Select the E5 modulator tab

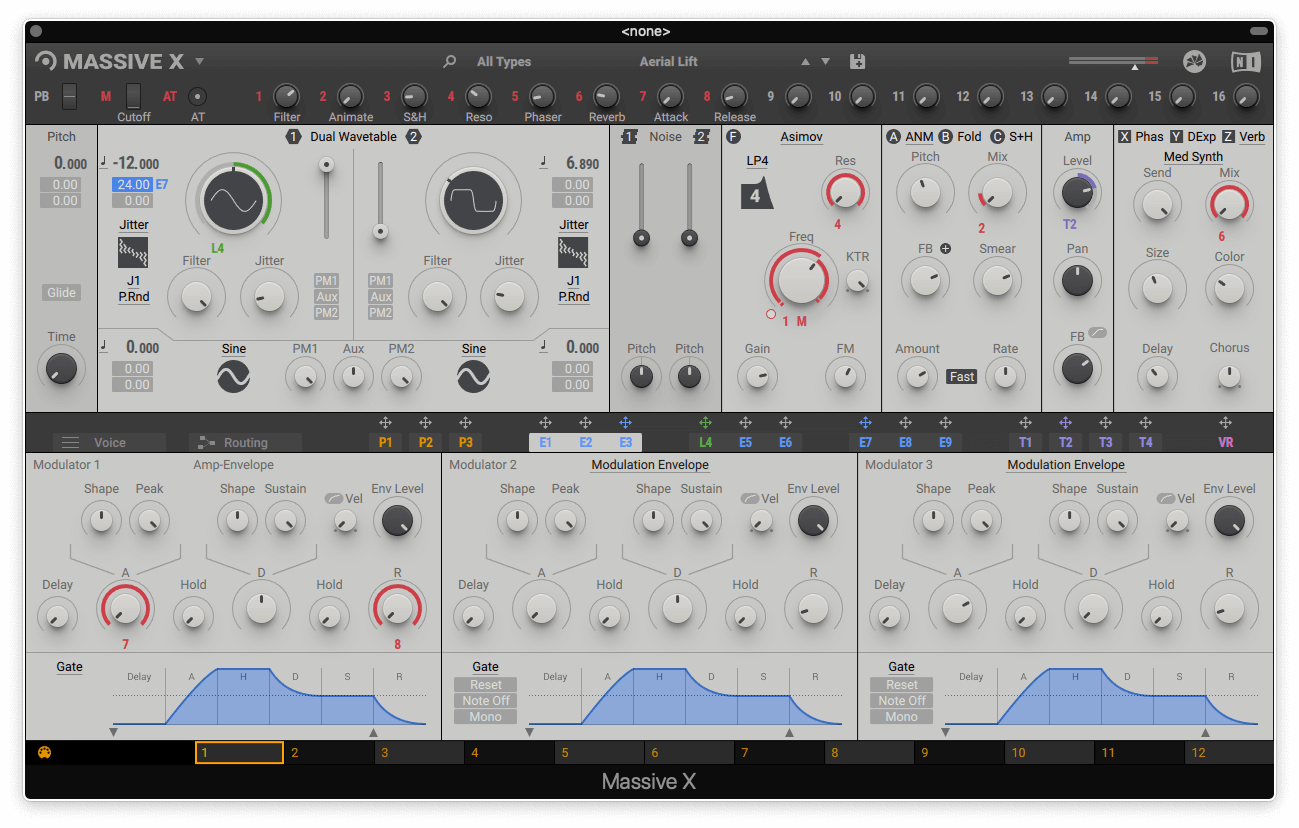[x=745, y=442]
